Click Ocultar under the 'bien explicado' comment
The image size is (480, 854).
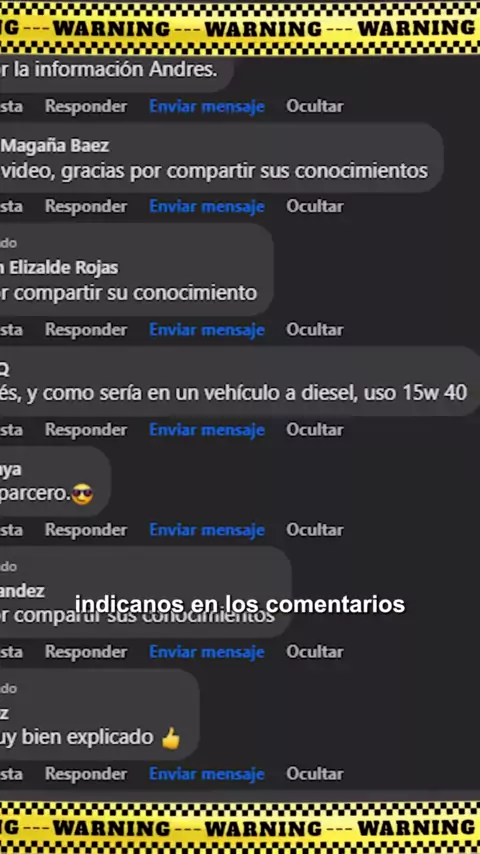(x=314, y=774)
